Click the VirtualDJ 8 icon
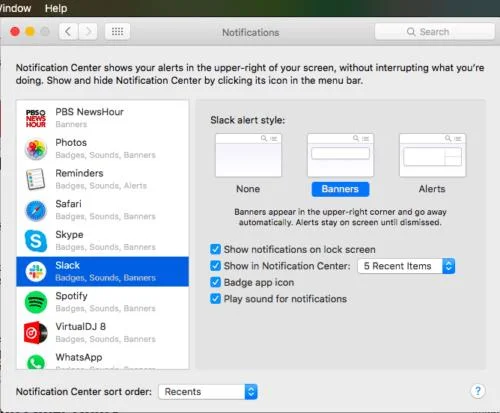This screenshot has height=413, width=500. pos(36,333)
